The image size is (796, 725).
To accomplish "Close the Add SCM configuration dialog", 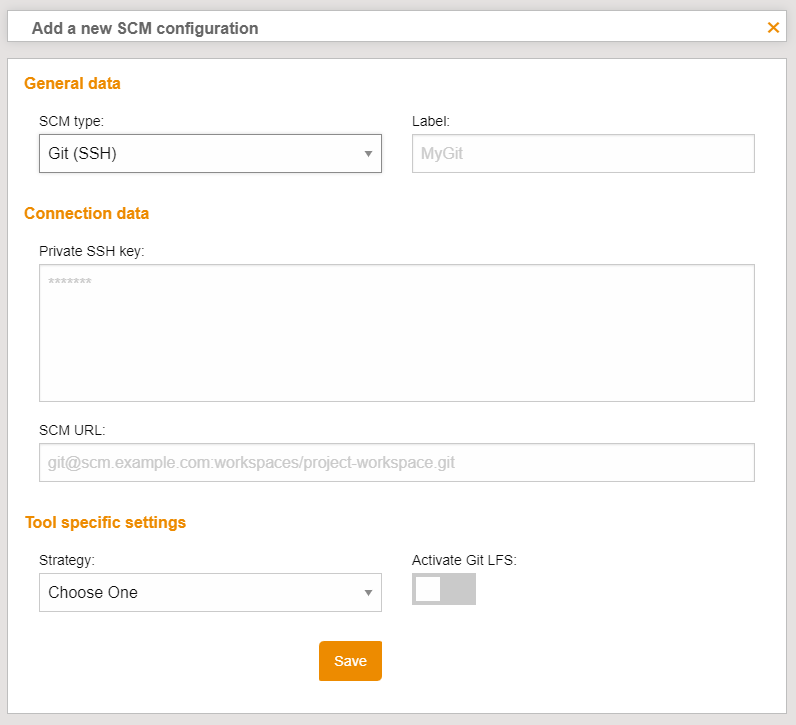I will click(773, 28).
